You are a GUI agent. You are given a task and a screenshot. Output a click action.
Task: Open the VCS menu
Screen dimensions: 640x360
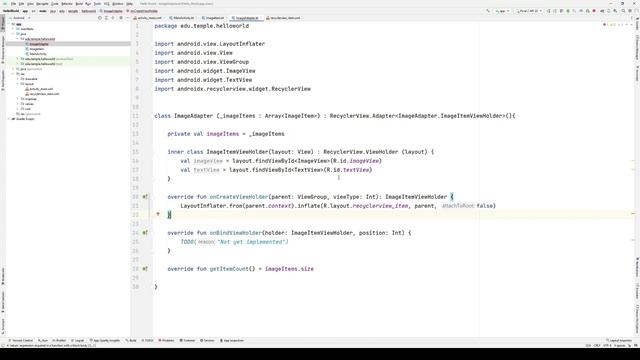107,4
